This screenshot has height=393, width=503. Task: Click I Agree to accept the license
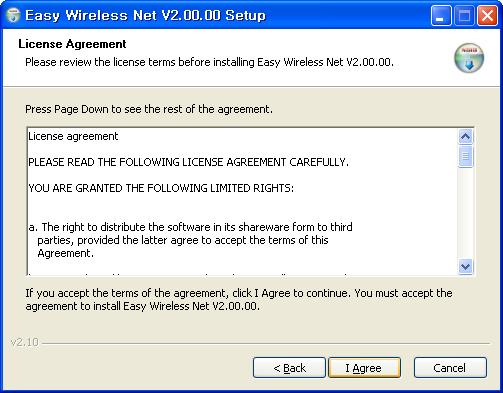coord(364,368)
